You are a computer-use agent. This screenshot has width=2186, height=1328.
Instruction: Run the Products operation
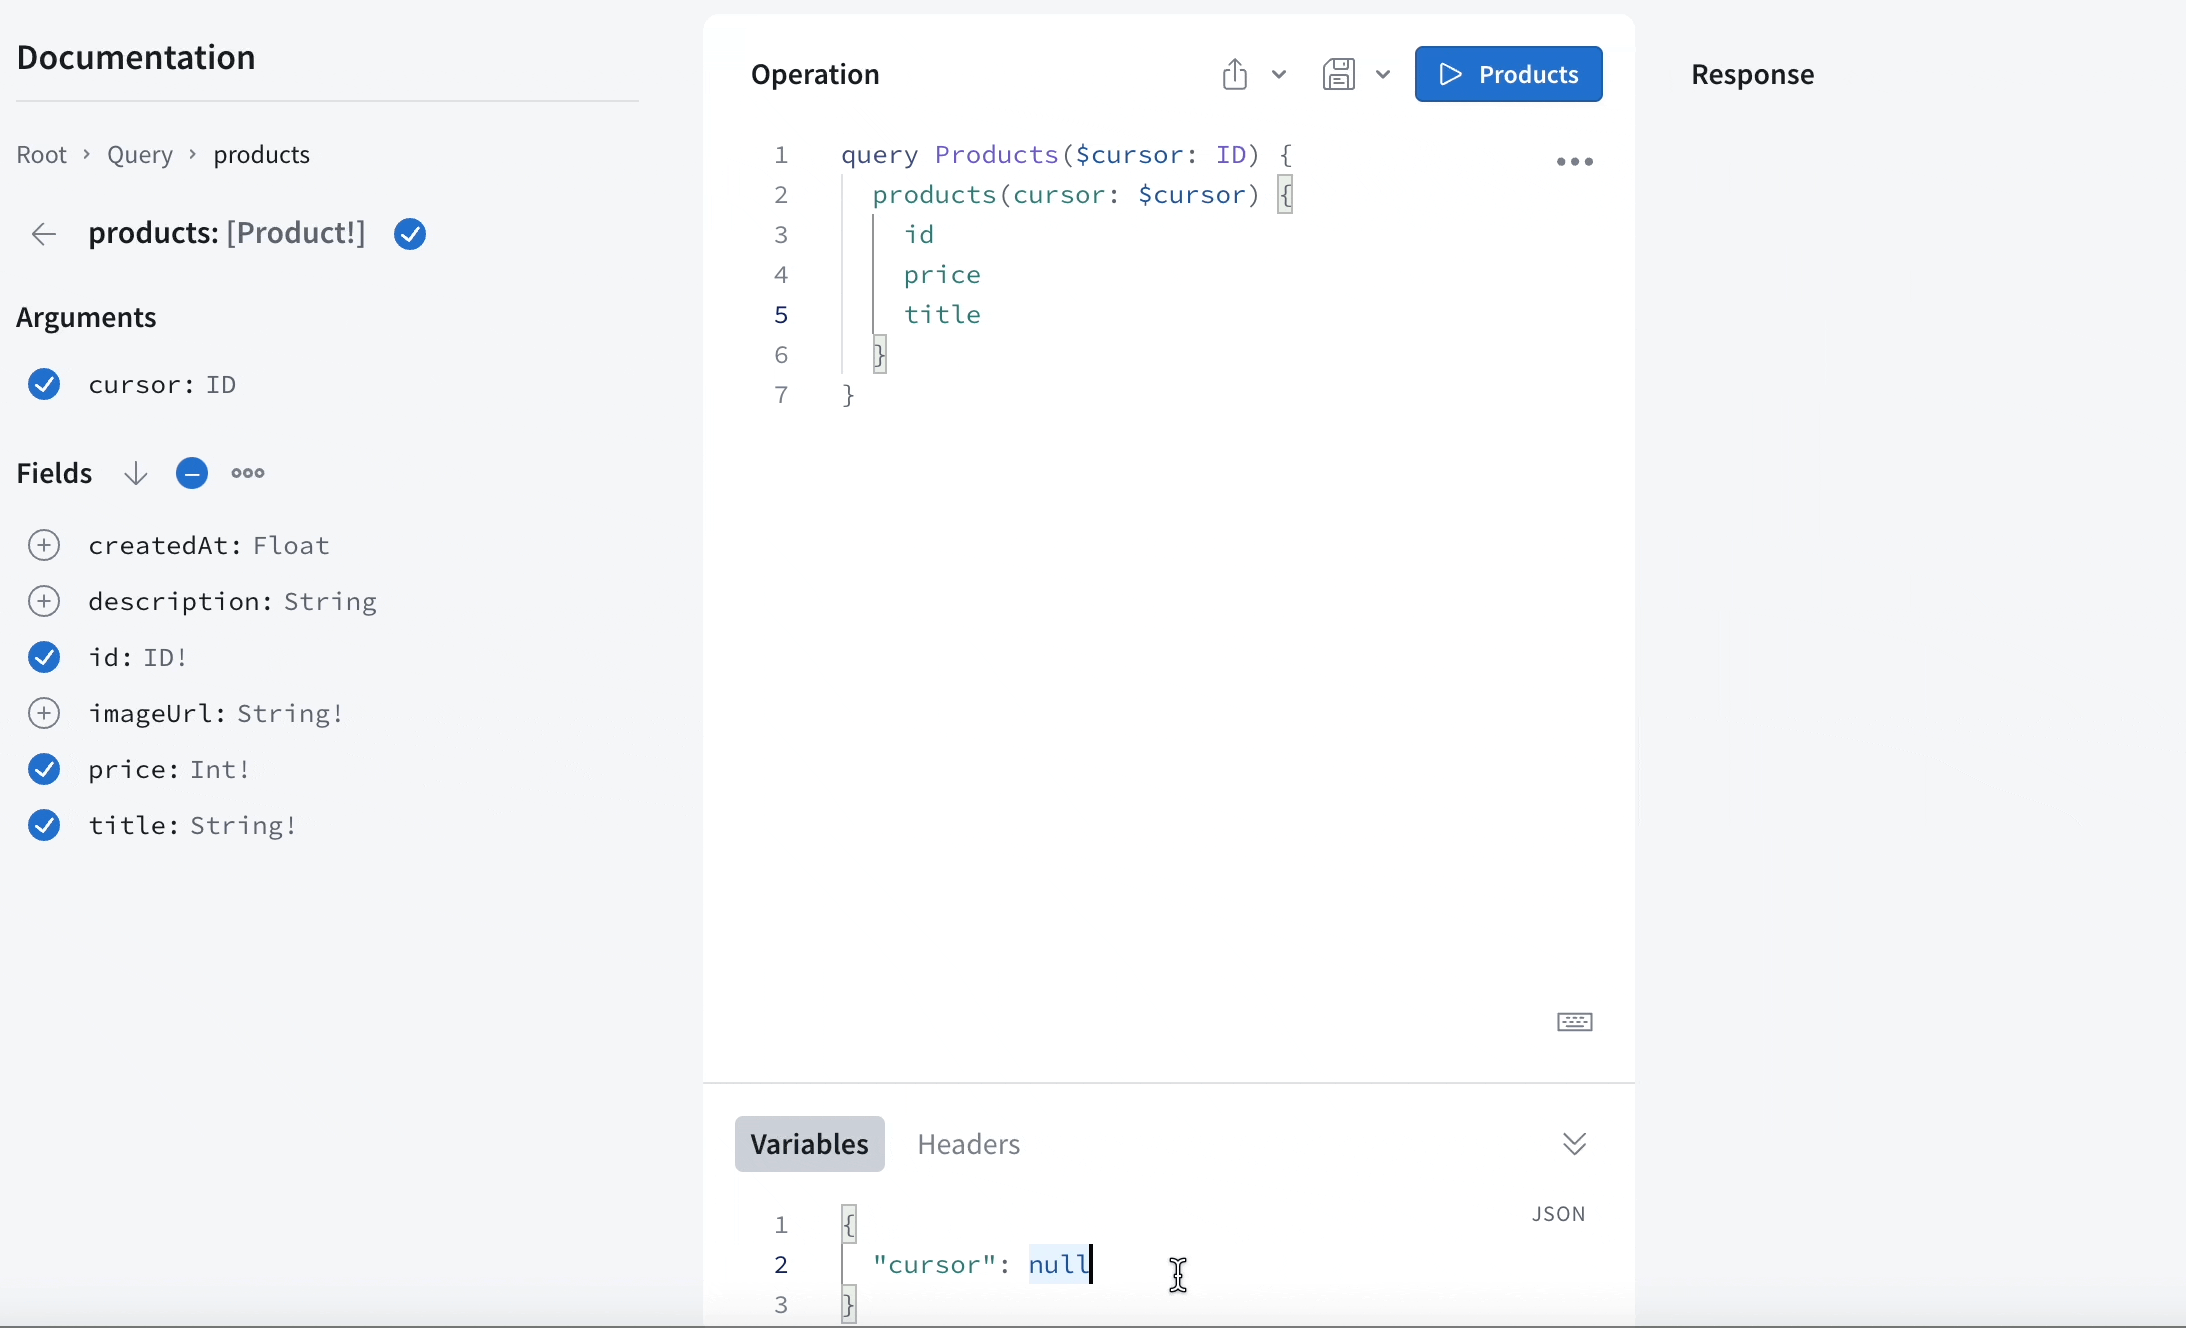(1508, 74)
